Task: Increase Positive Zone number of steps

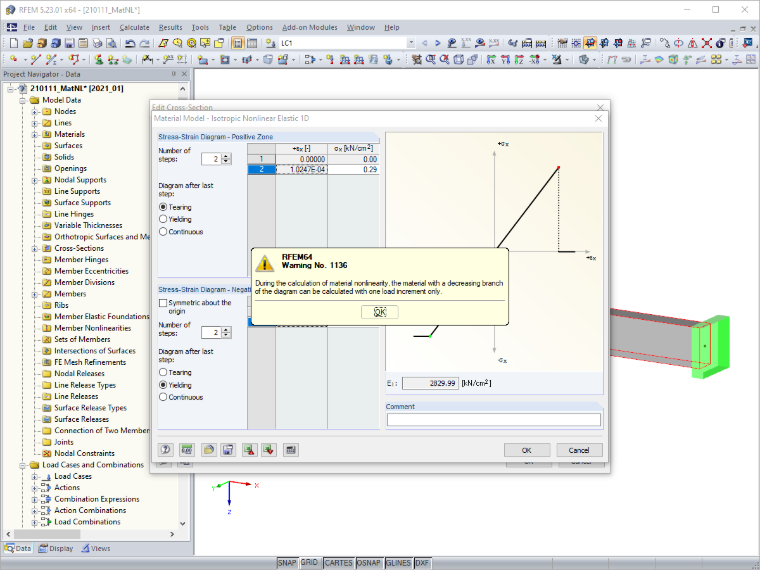Action: click(x=227, y=156)
